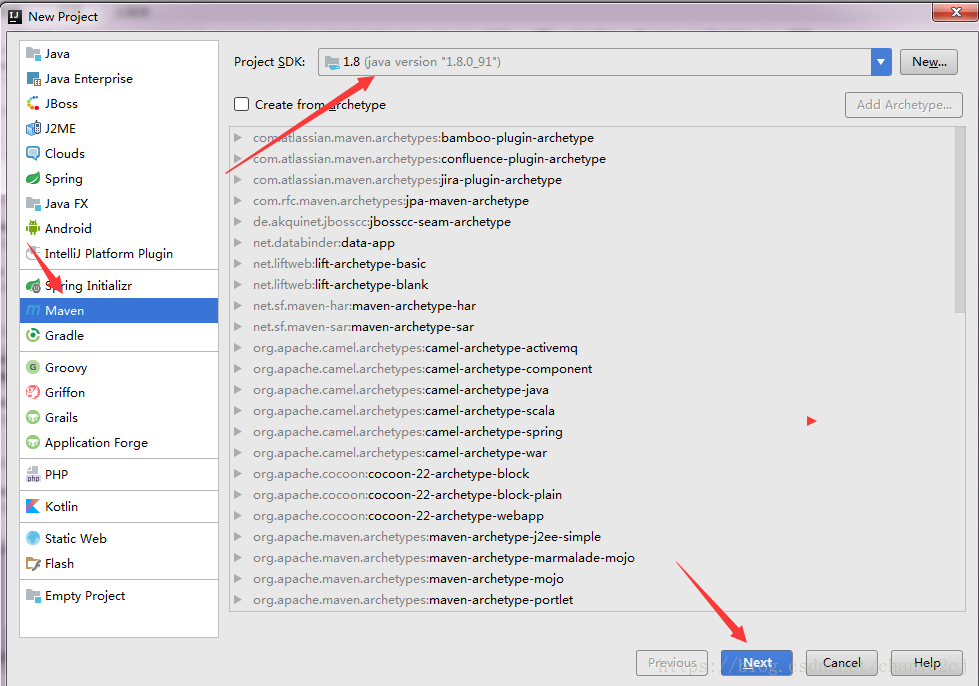Click the Flash icon
979x686 pixels.
click(x=33, y=564)
